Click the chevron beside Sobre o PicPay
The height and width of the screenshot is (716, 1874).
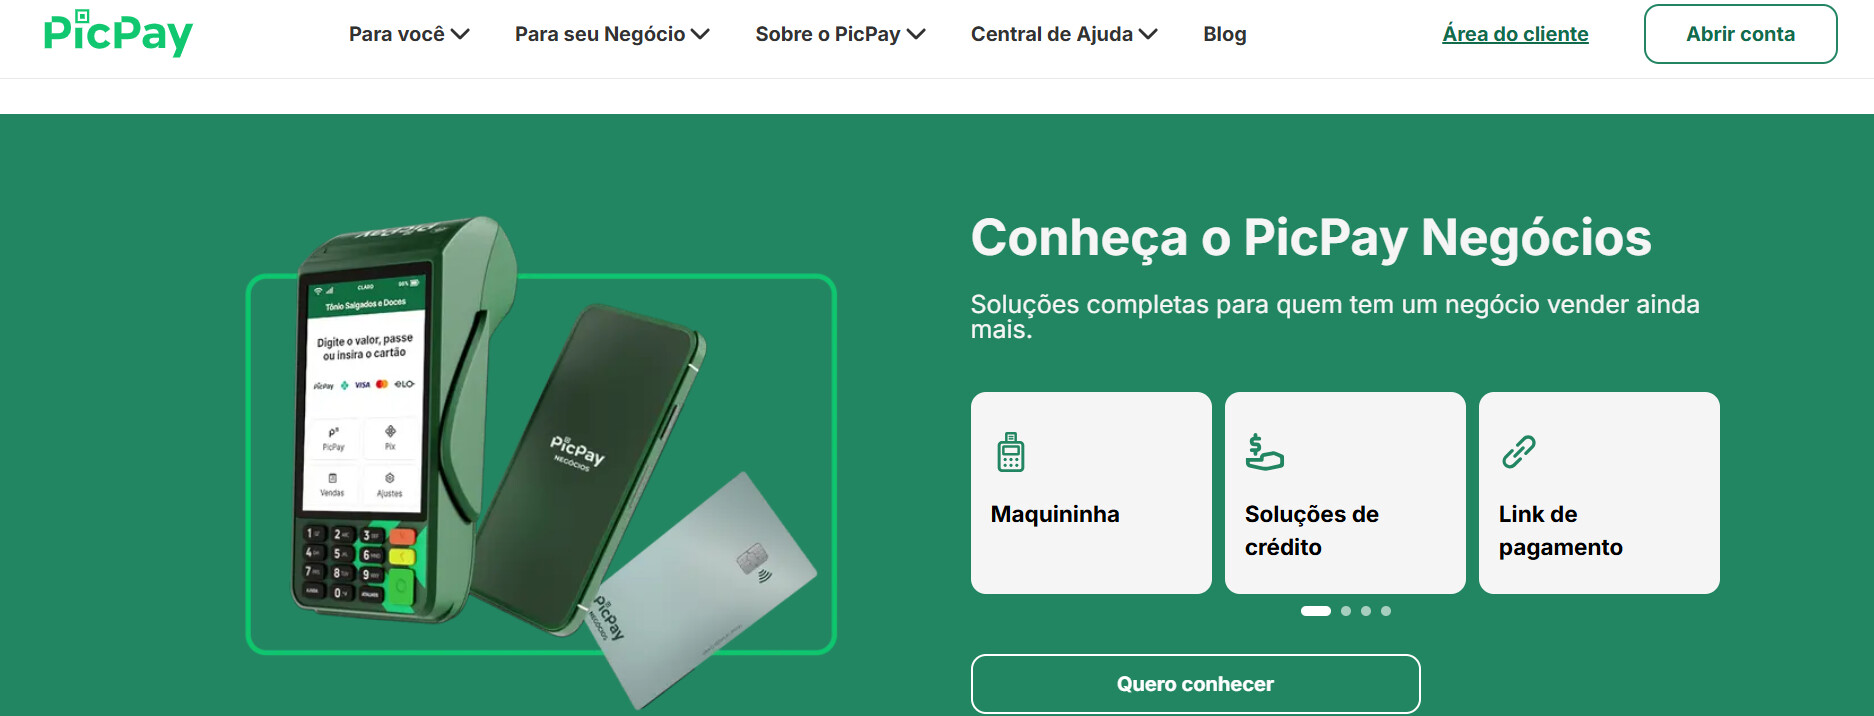916,34
